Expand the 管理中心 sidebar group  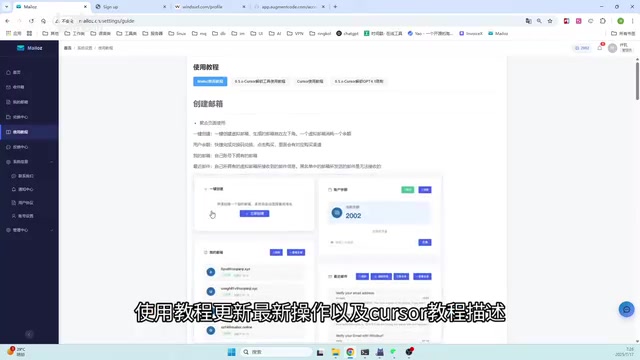coord(52,230)
